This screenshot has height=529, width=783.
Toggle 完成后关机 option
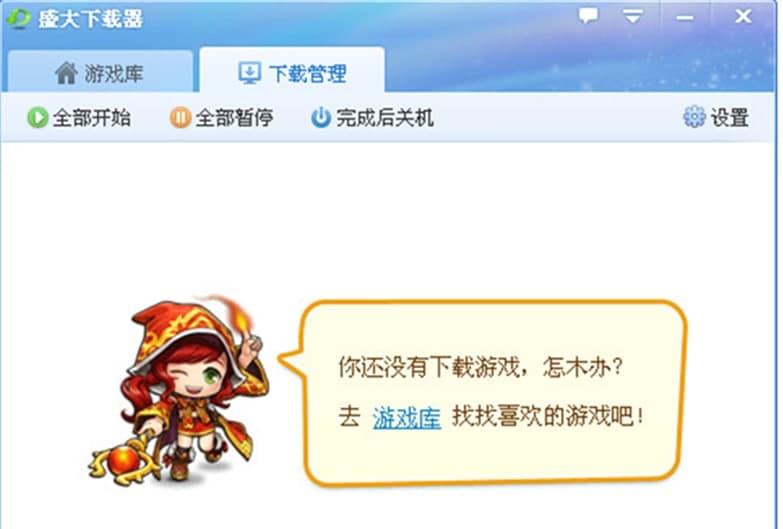[x=373, y=118]
